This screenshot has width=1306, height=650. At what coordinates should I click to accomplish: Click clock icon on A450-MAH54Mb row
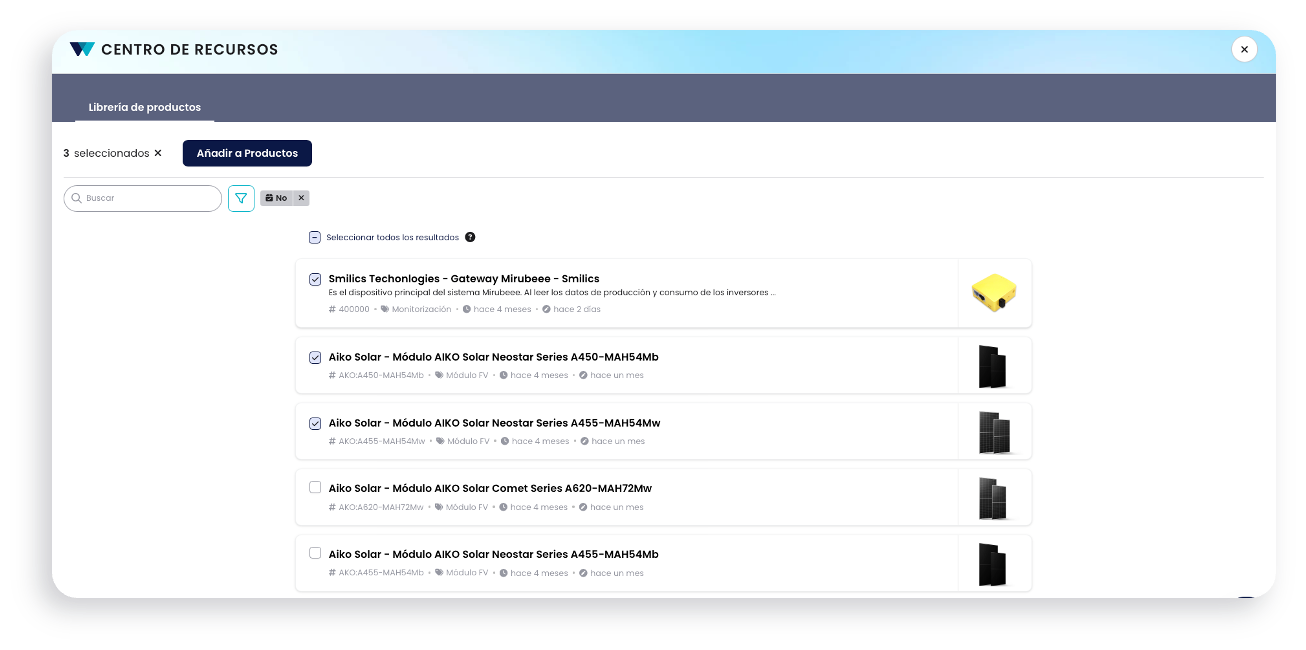tap(504, 376)
